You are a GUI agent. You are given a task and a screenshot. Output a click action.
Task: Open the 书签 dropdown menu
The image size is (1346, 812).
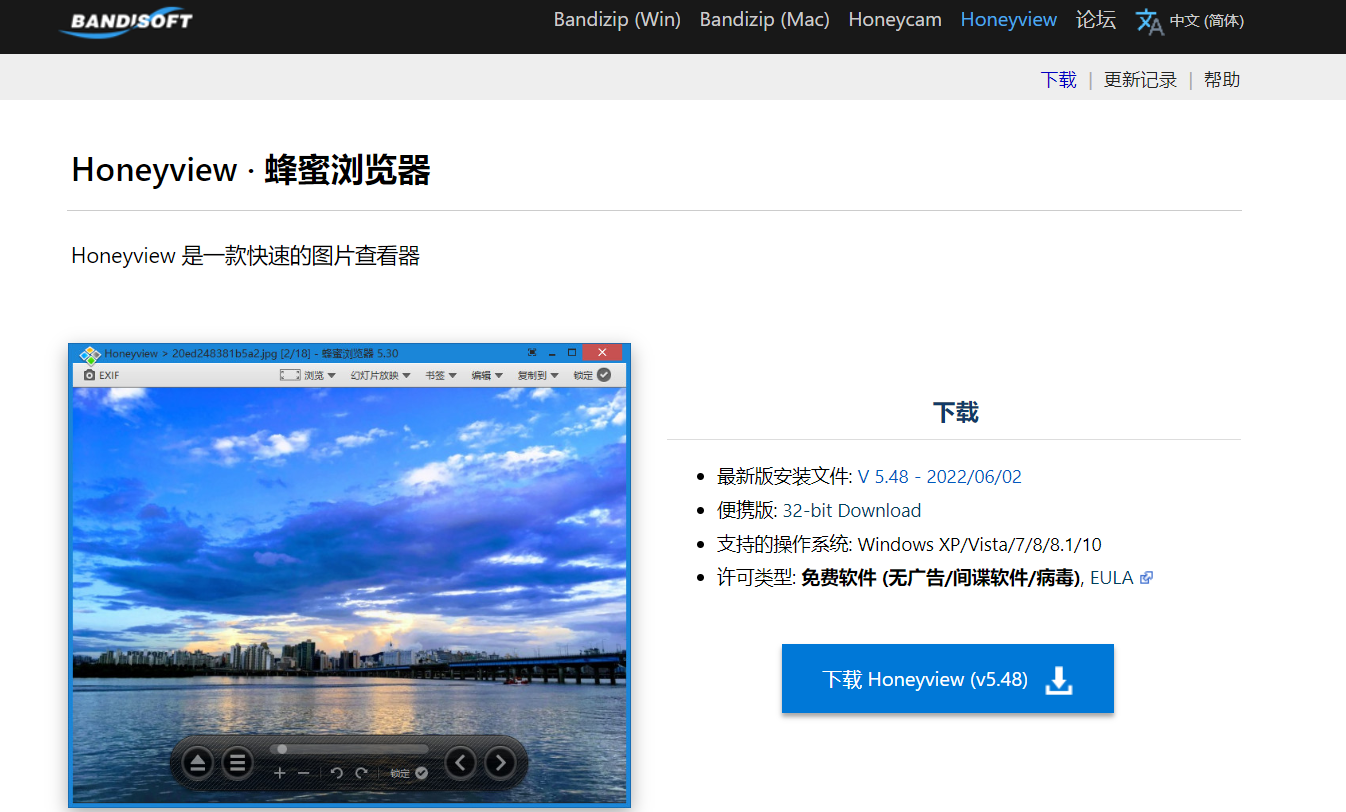440,375
